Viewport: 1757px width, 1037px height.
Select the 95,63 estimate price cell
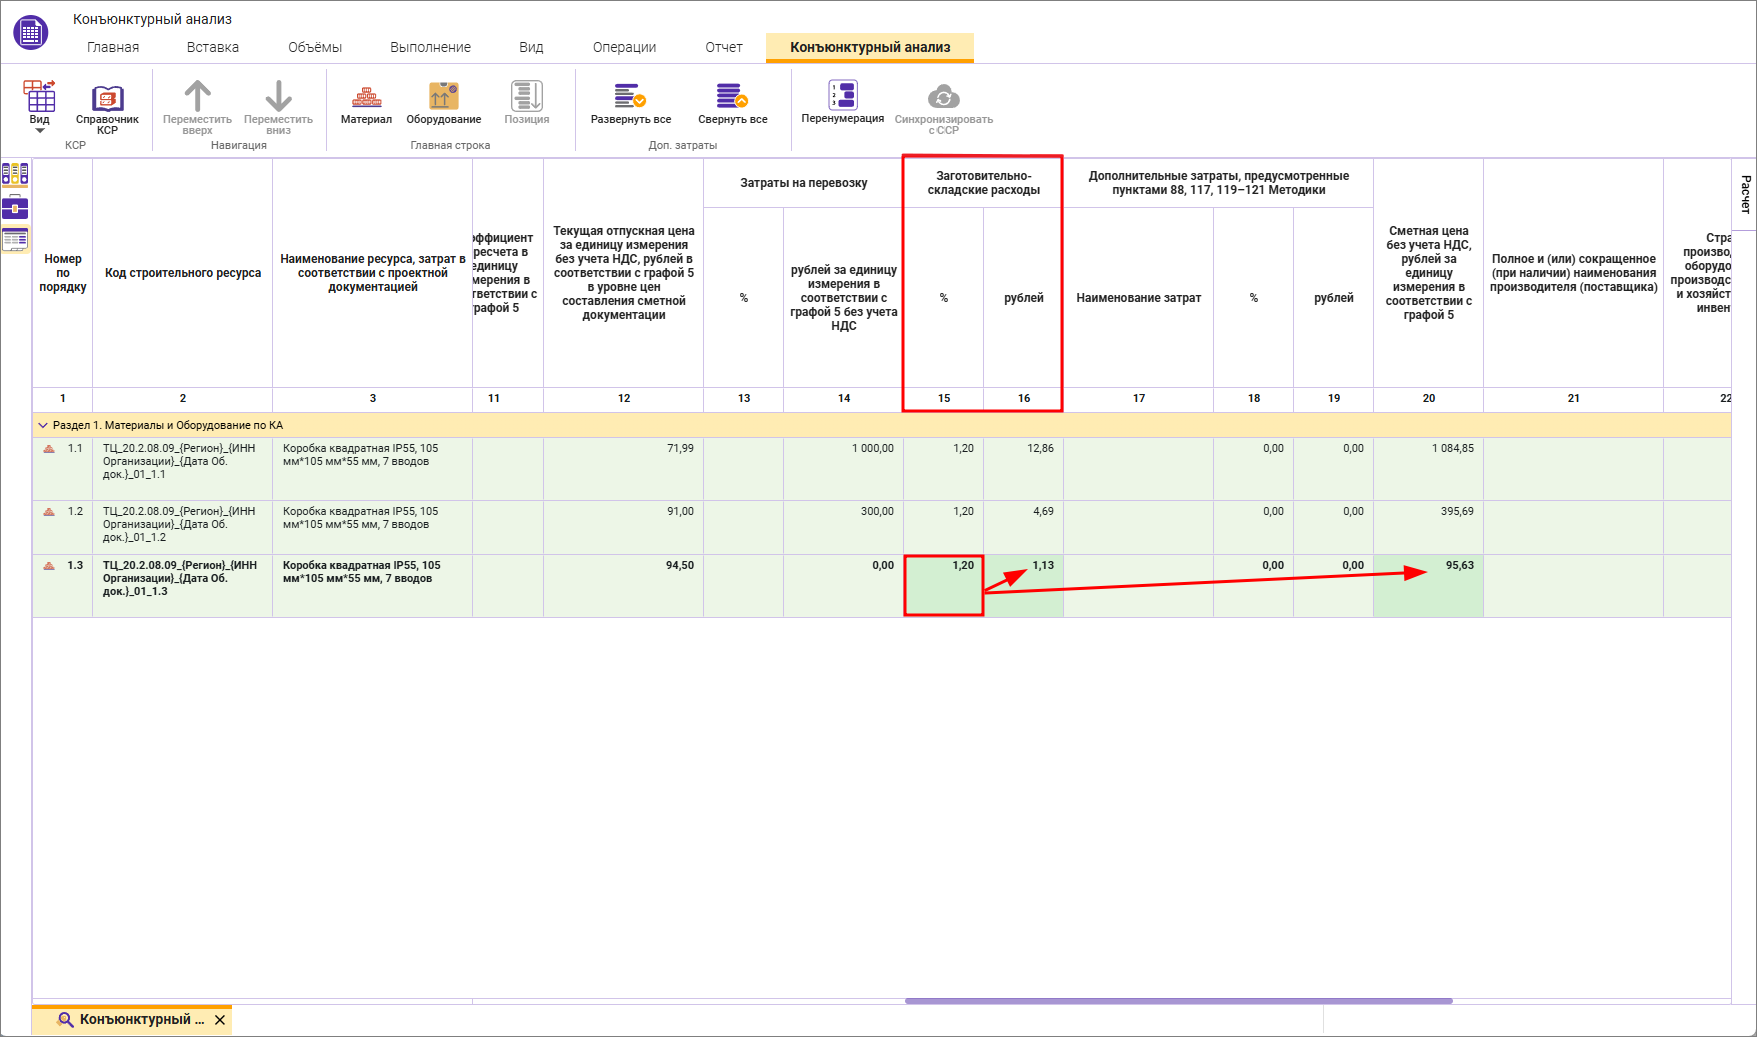tap(1428, 585)
